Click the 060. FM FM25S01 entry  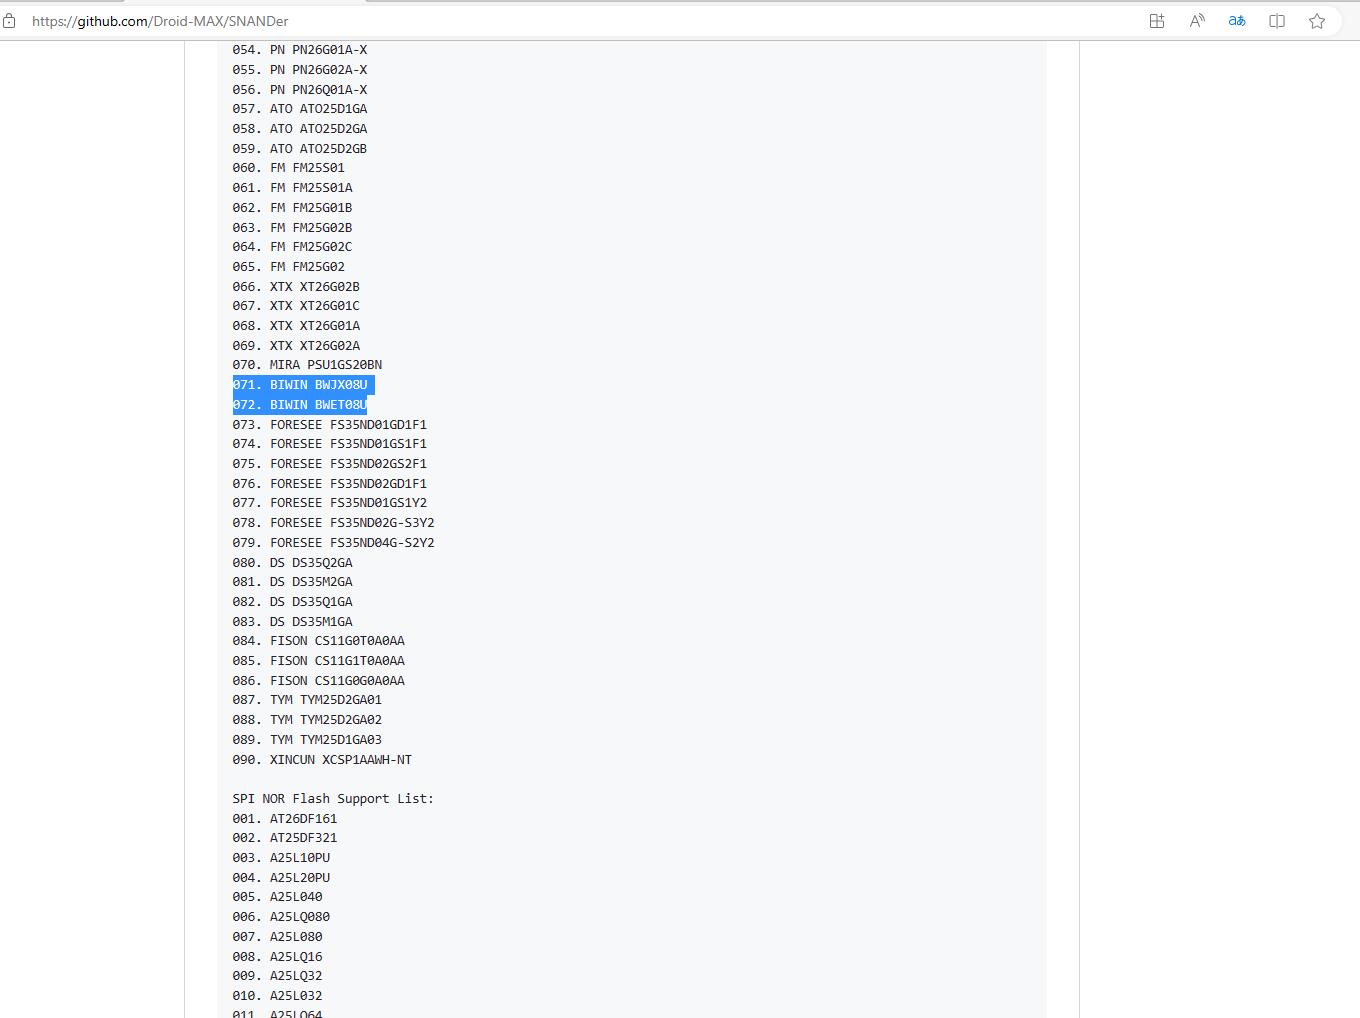coord(288,168)
